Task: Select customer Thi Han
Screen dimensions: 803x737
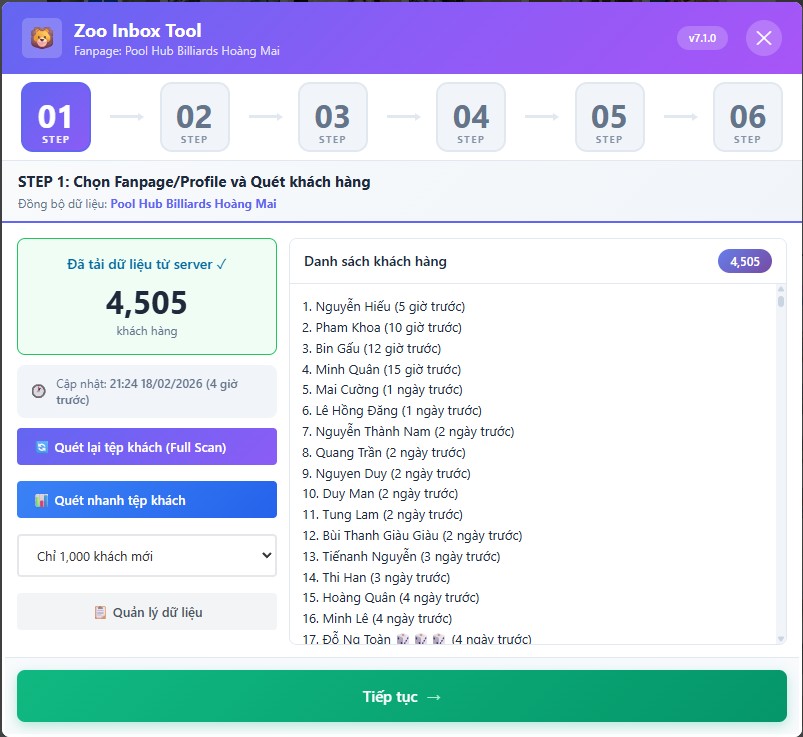Action: 376,578
